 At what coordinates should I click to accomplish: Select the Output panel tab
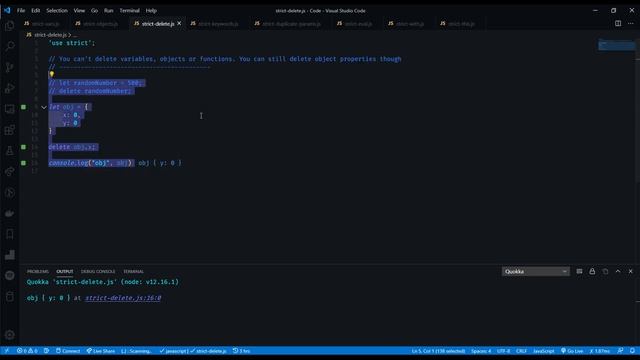pyautogui.click(x=64, y=271)
